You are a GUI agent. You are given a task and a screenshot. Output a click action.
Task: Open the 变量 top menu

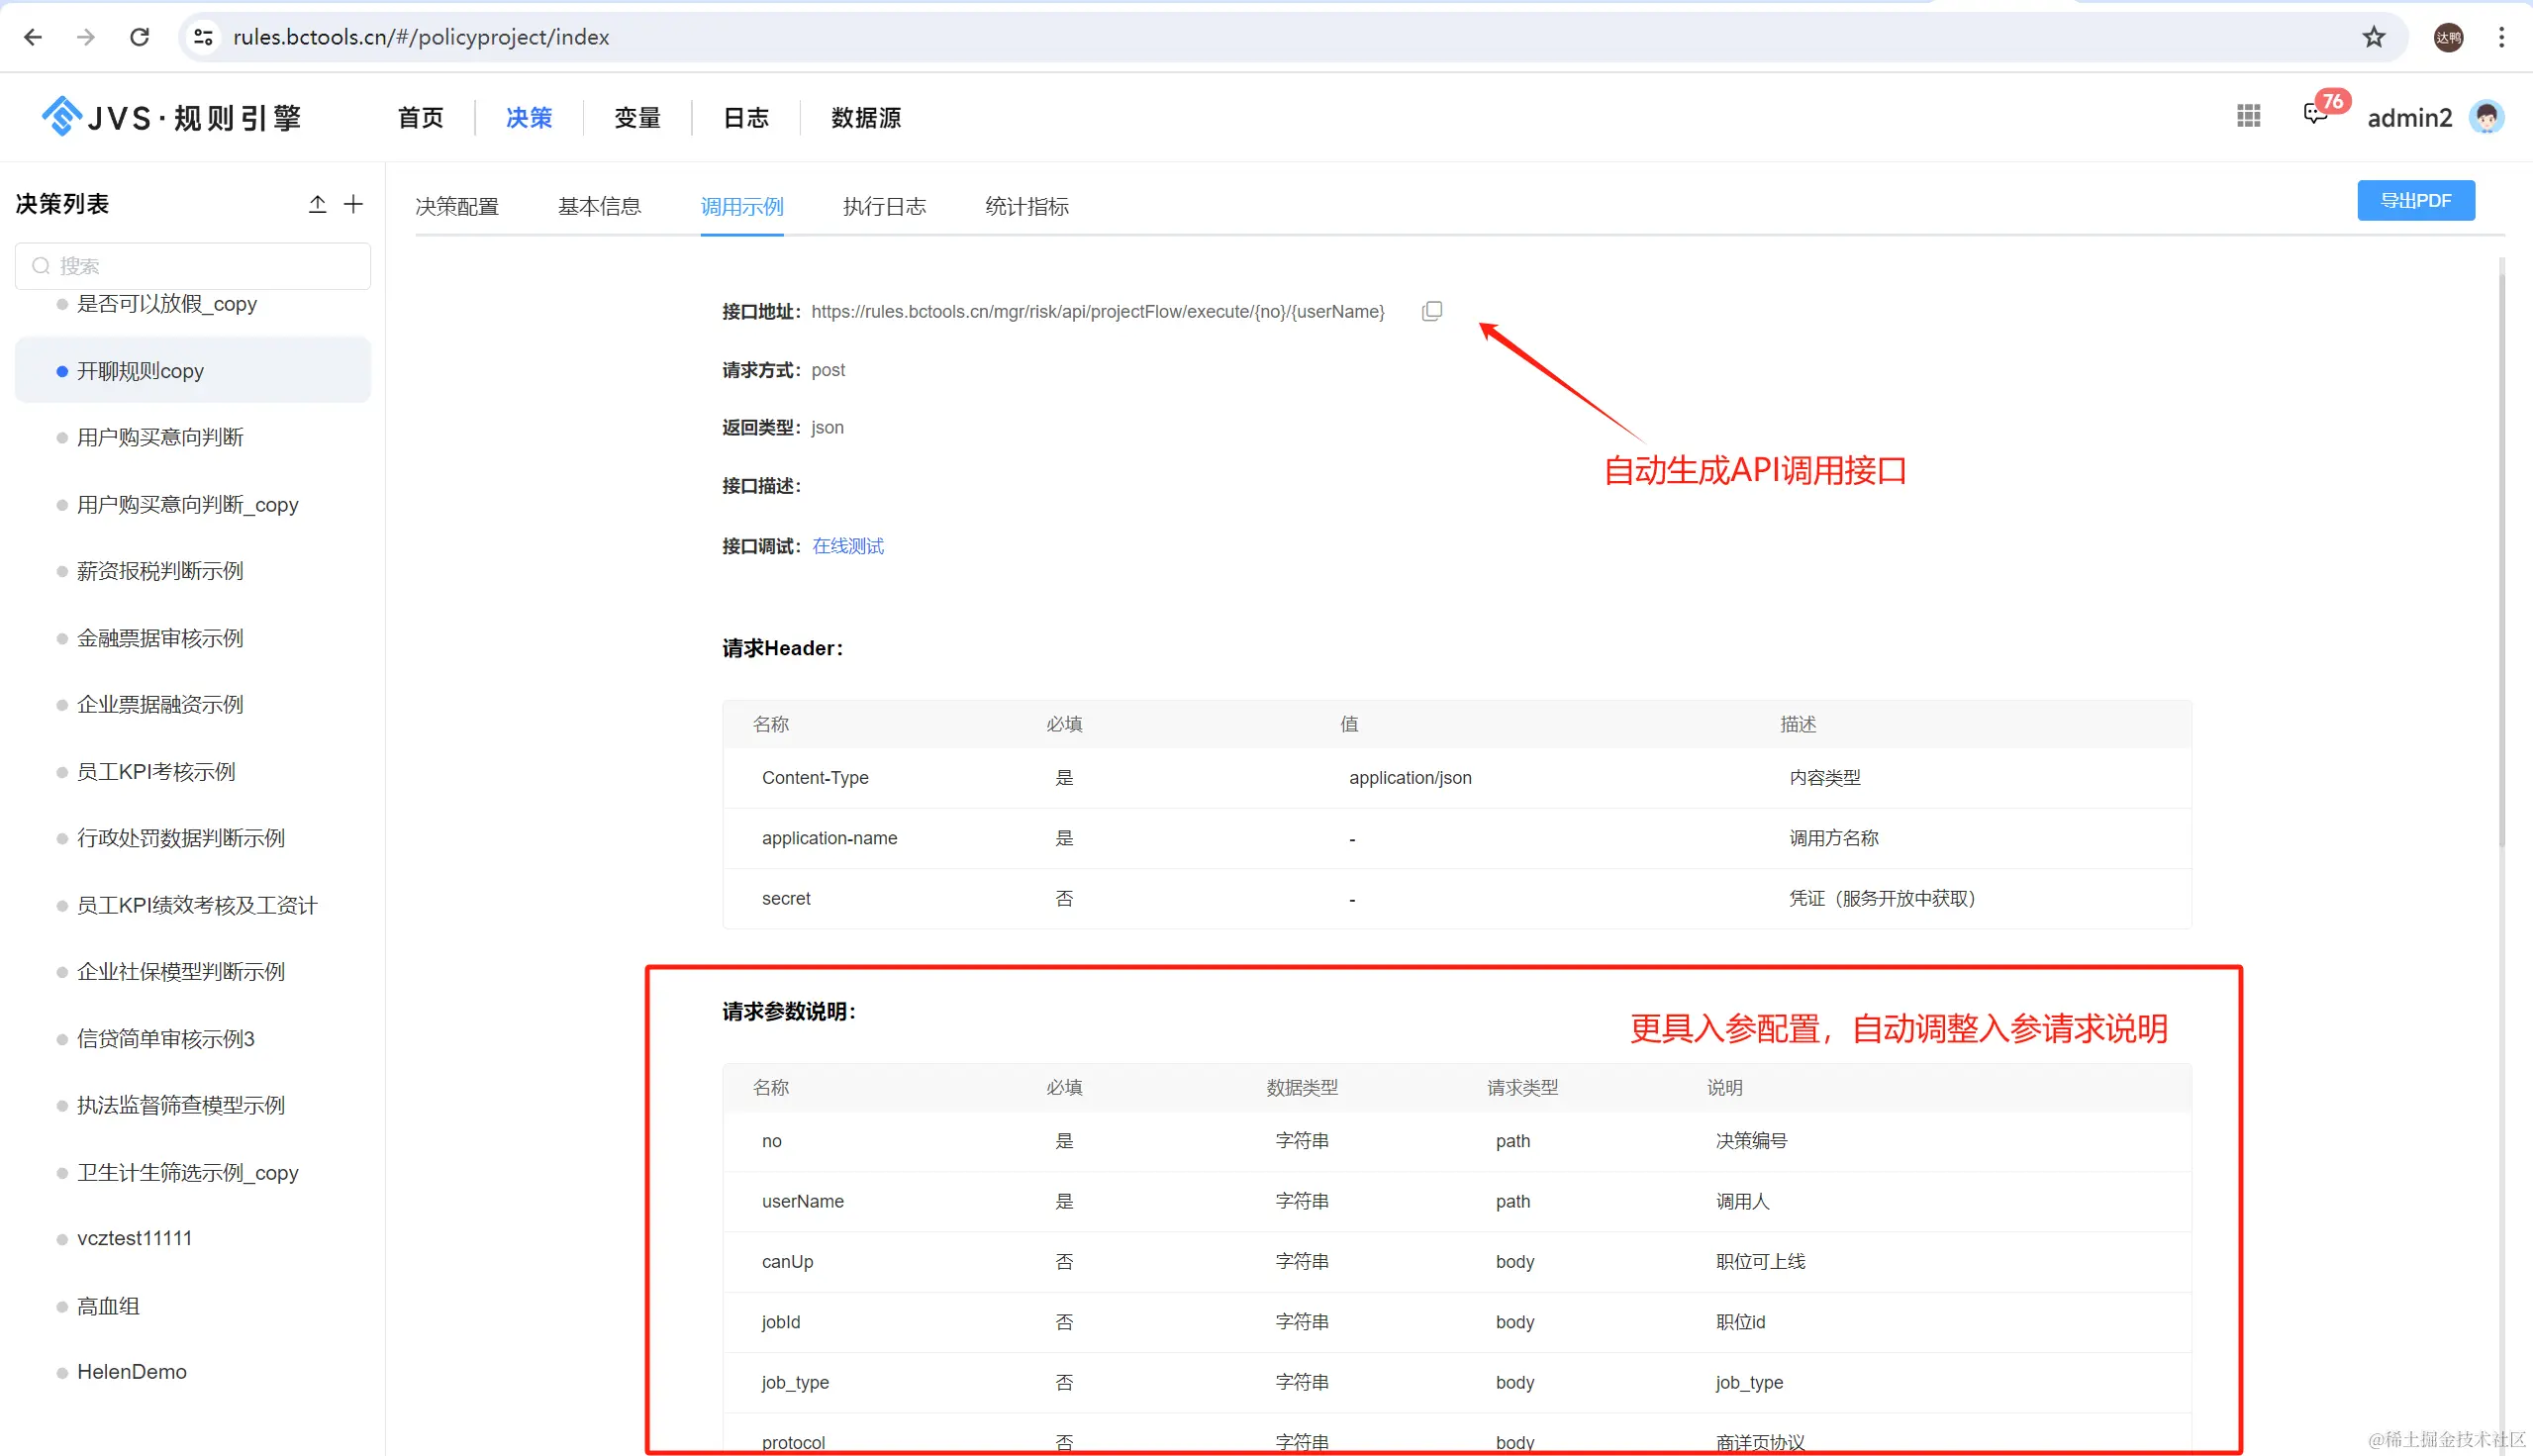pyautogui.click(x=637, y=118)
